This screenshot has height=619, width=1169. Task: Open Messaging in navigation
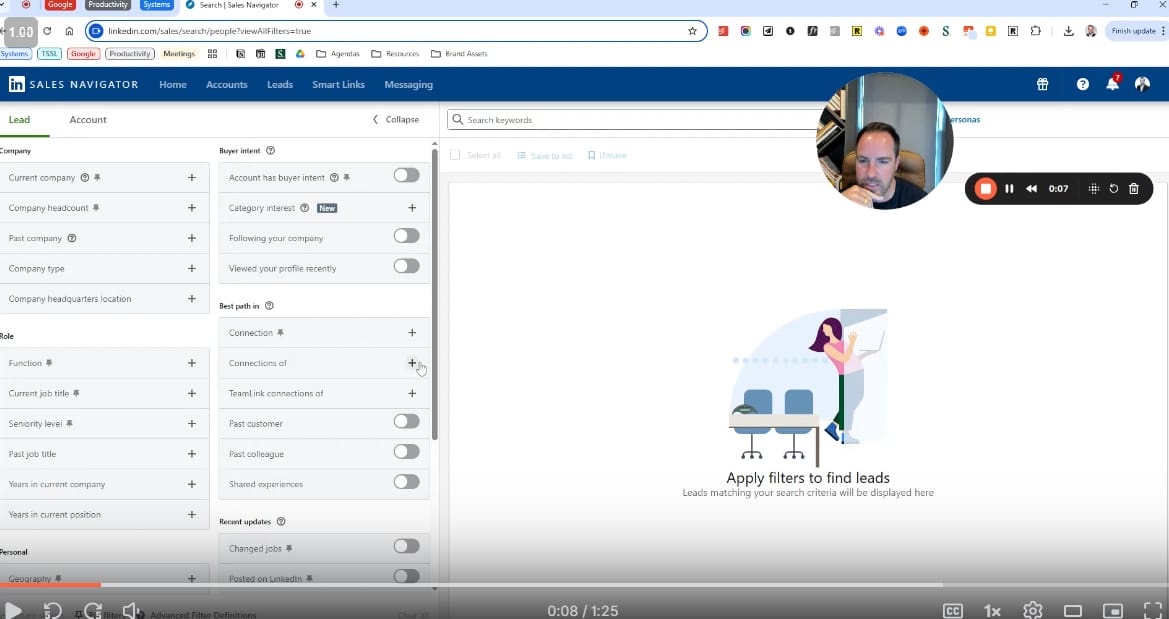(409, 84)
